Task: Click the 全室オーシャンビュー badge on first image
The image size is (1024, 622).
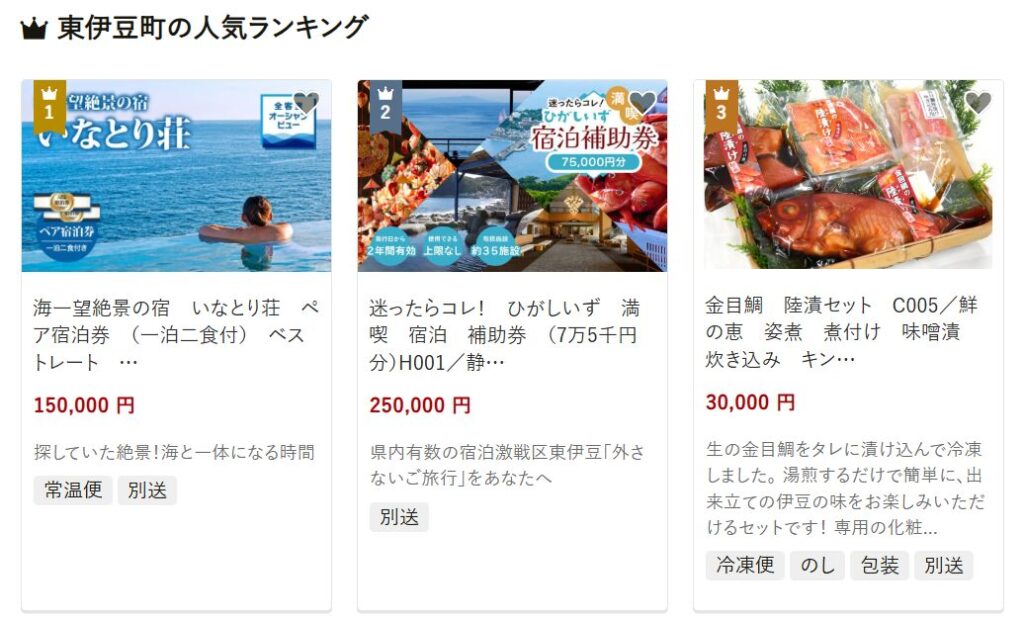Action: click(x=288, y=120)
